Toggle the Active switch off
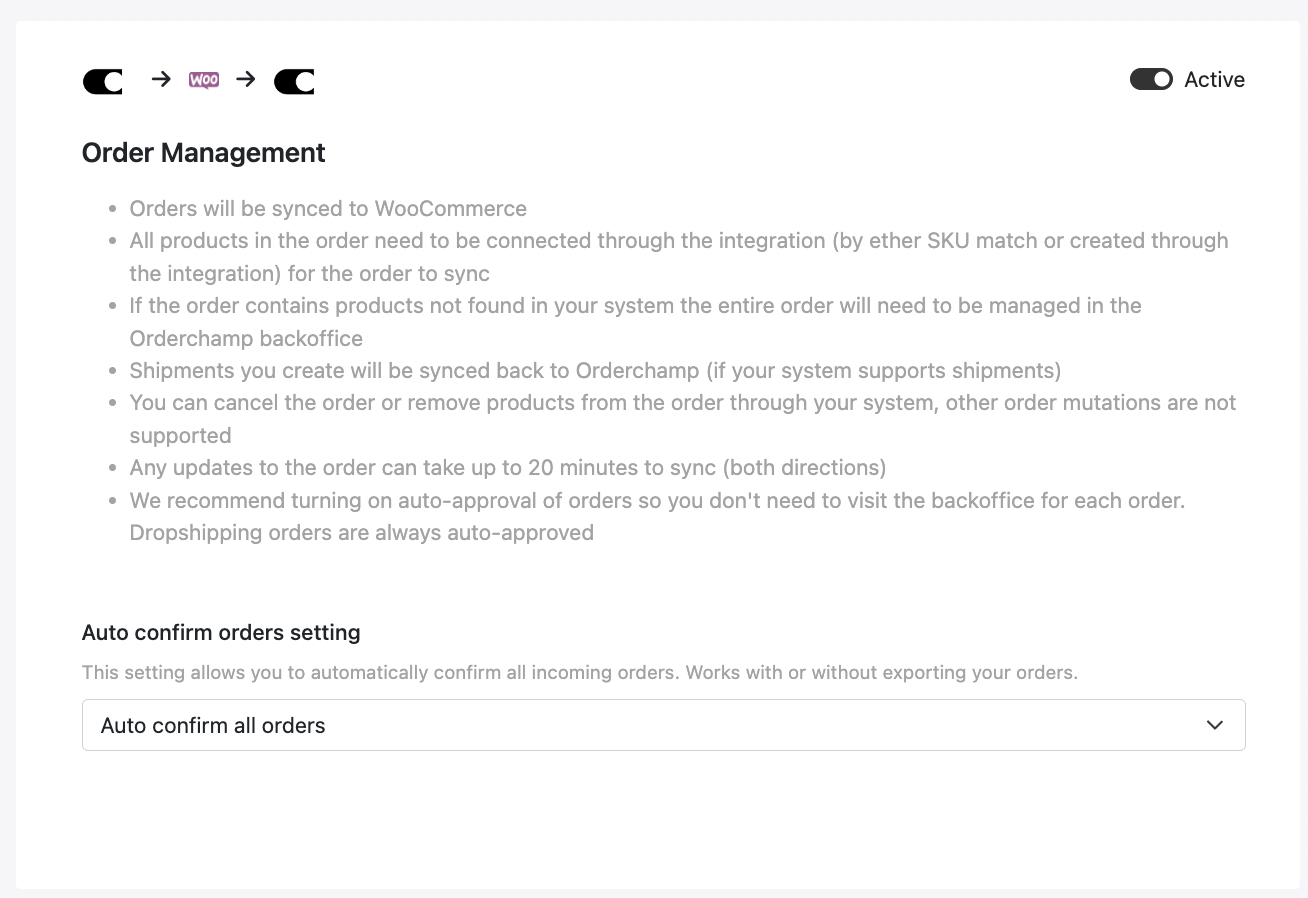Viewport: 1308px width, 898px height. click(x=1151, y=79)
